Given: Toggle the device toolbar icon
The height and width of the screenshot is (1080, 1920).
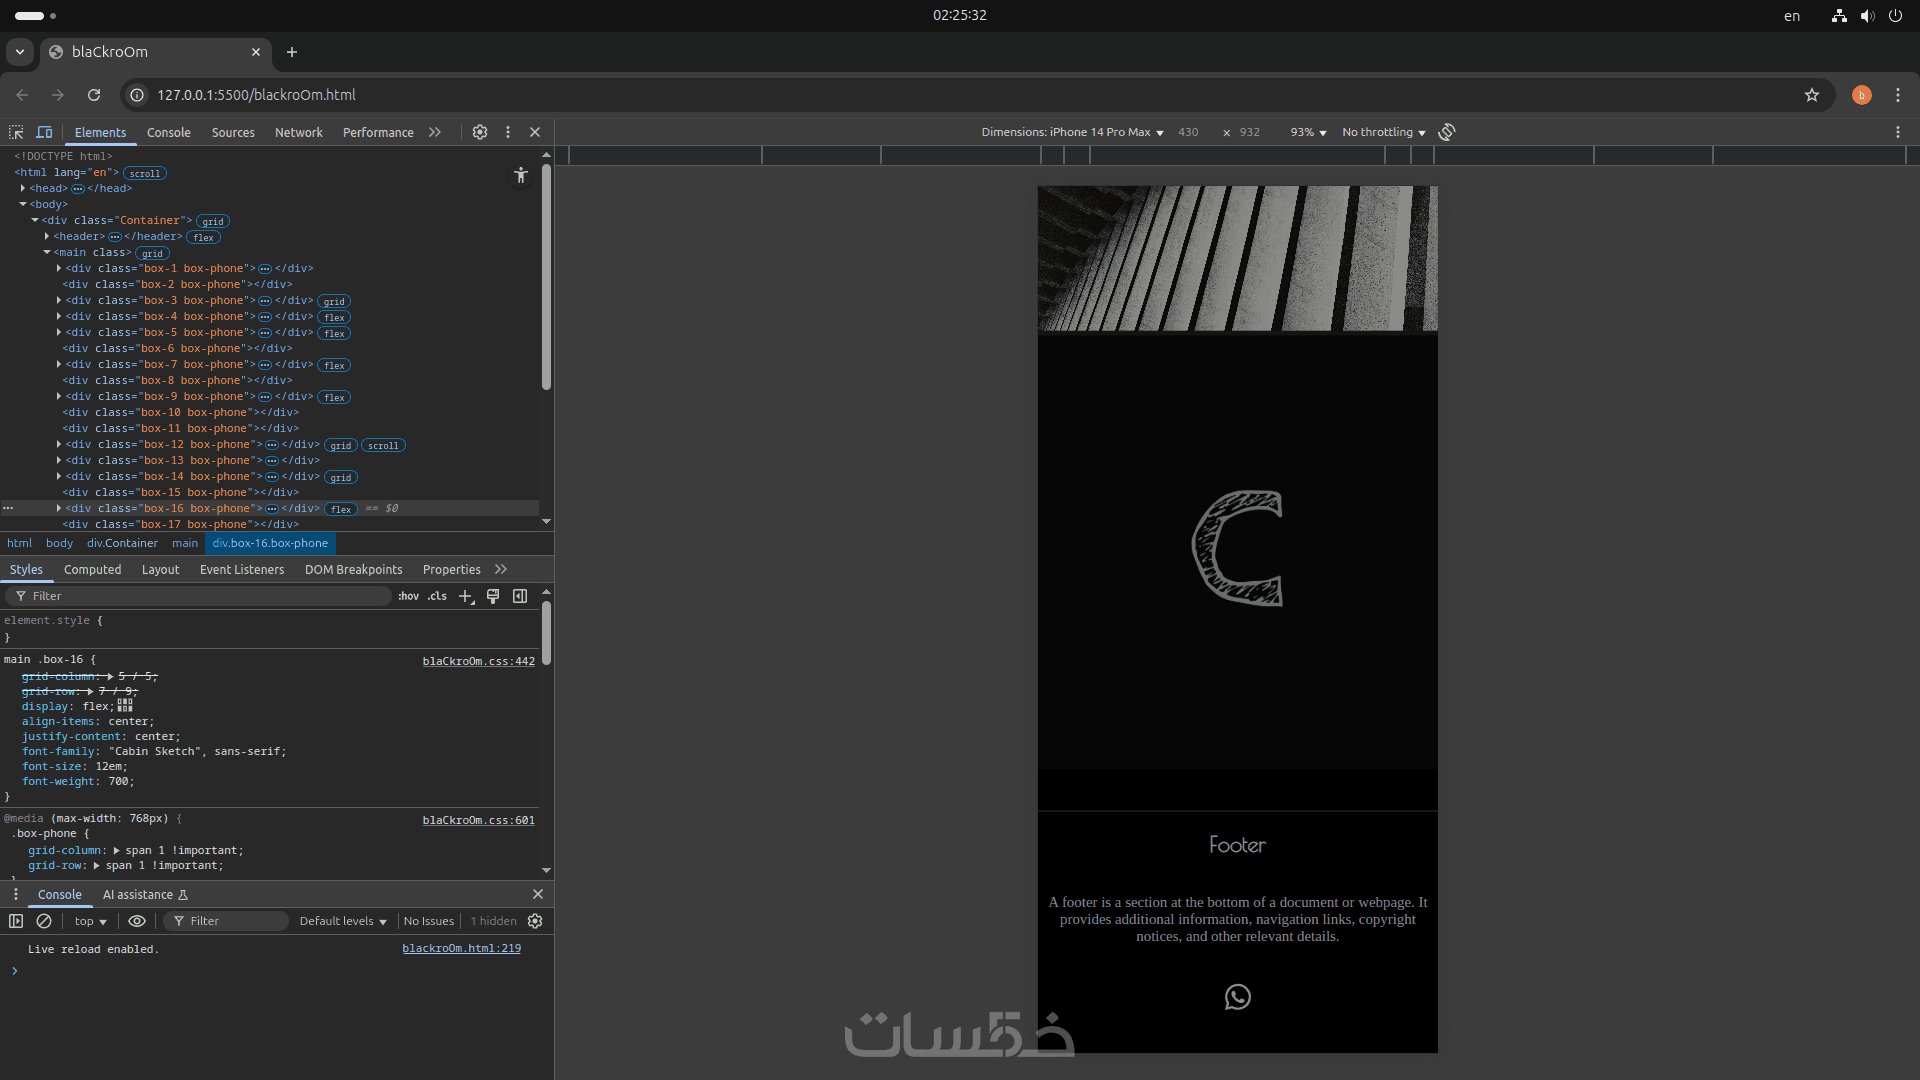Looking at the screenshot, I should point(44,132).
